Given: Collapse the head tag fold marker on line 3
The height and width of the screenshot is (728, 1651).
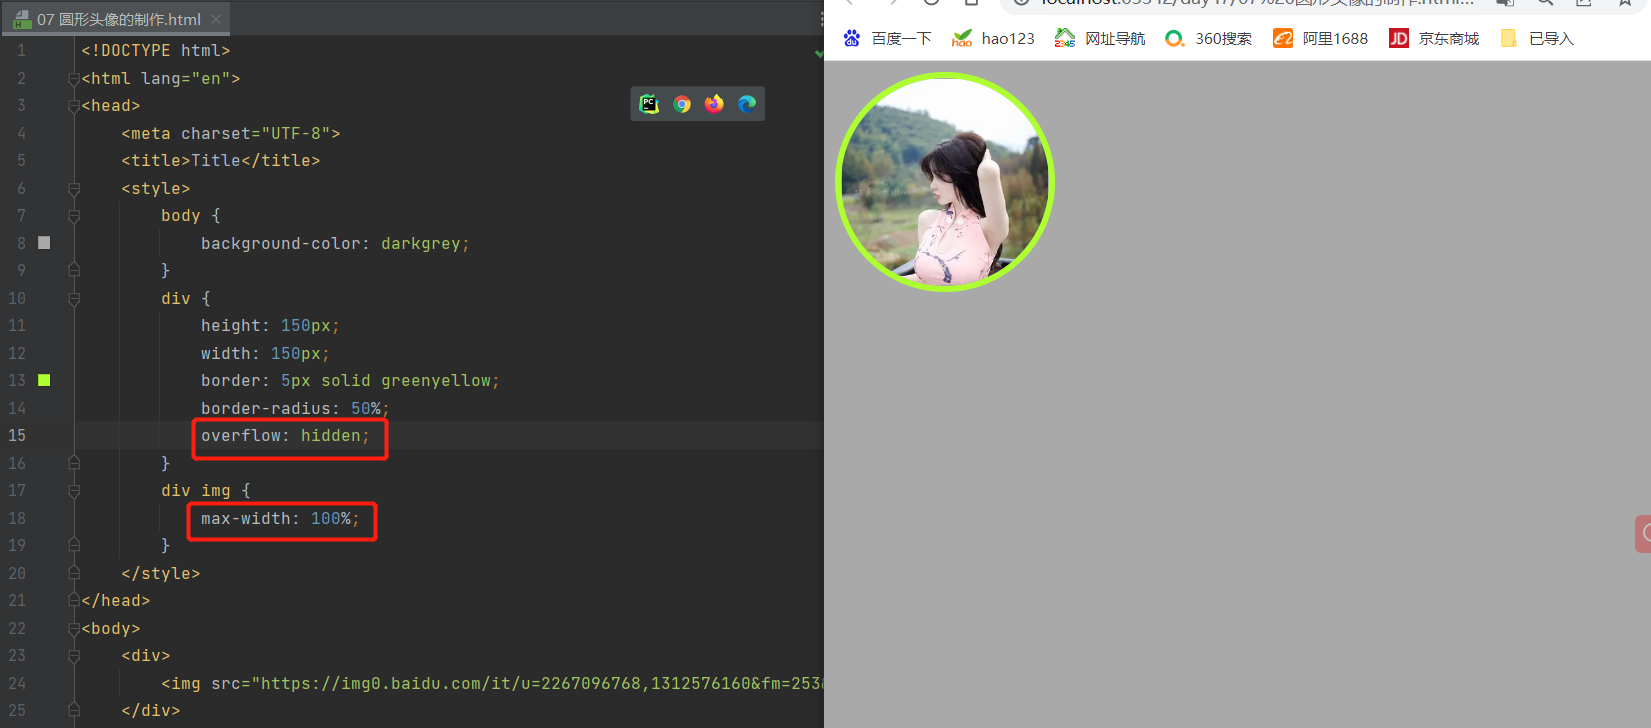Looking at the screenshot, I should (x=74, y=106).
